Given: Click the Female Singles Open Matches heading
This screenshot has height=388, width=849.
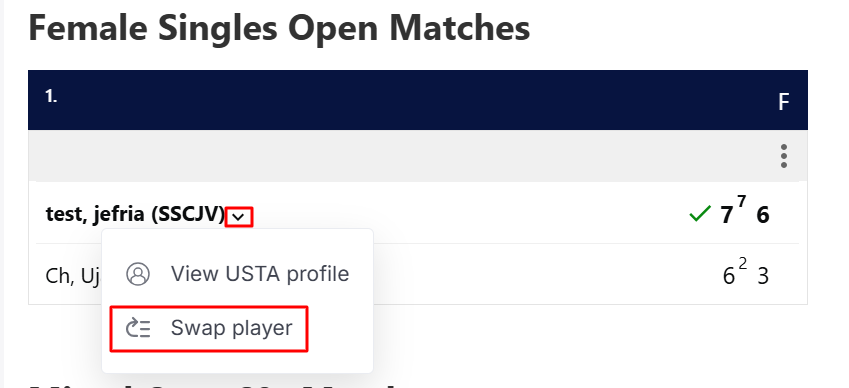Looking at the screenshot, I should [279, 28].
